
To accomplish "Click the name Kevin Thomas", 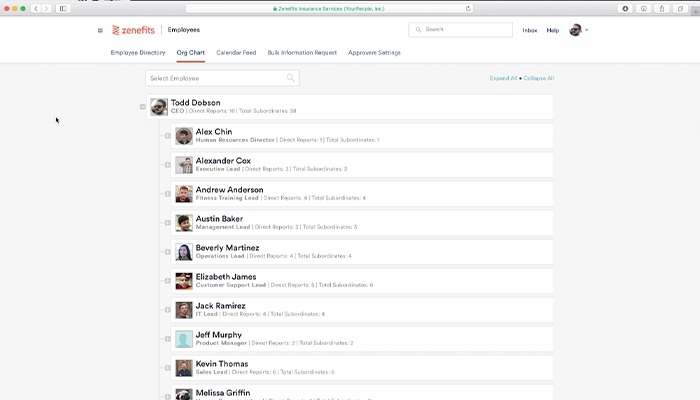I will coord(222,364).
